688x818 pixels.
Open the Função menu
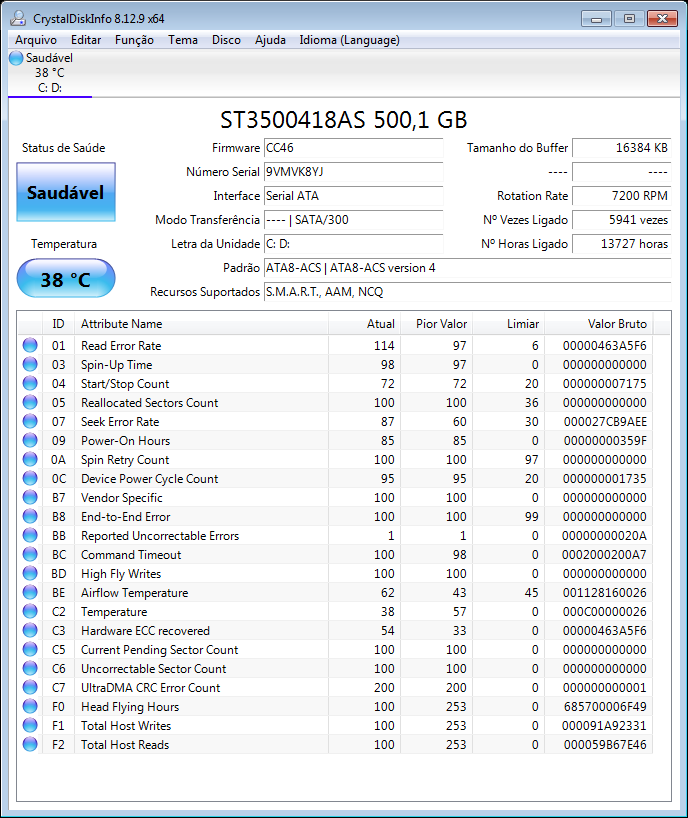tap(134, 40)
